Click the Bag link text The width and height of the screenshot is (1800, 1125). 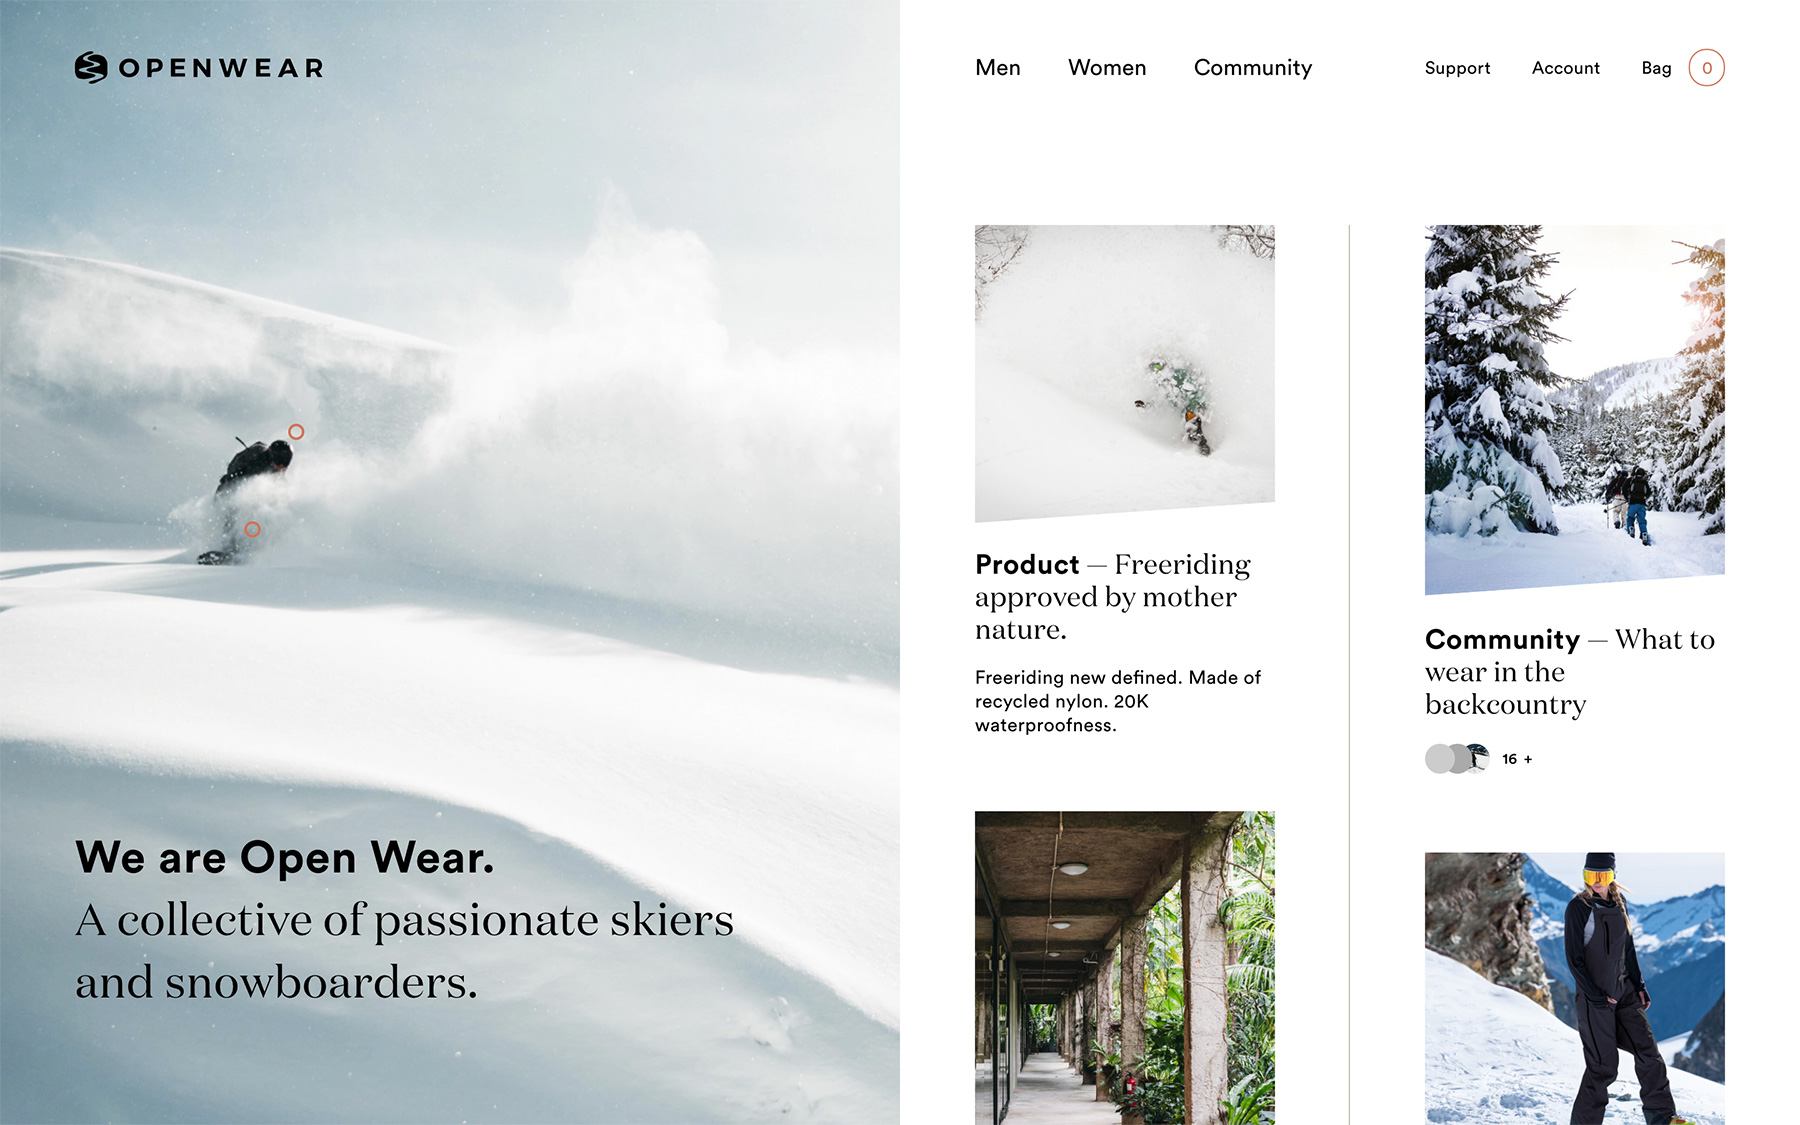tap(1656, 68)
